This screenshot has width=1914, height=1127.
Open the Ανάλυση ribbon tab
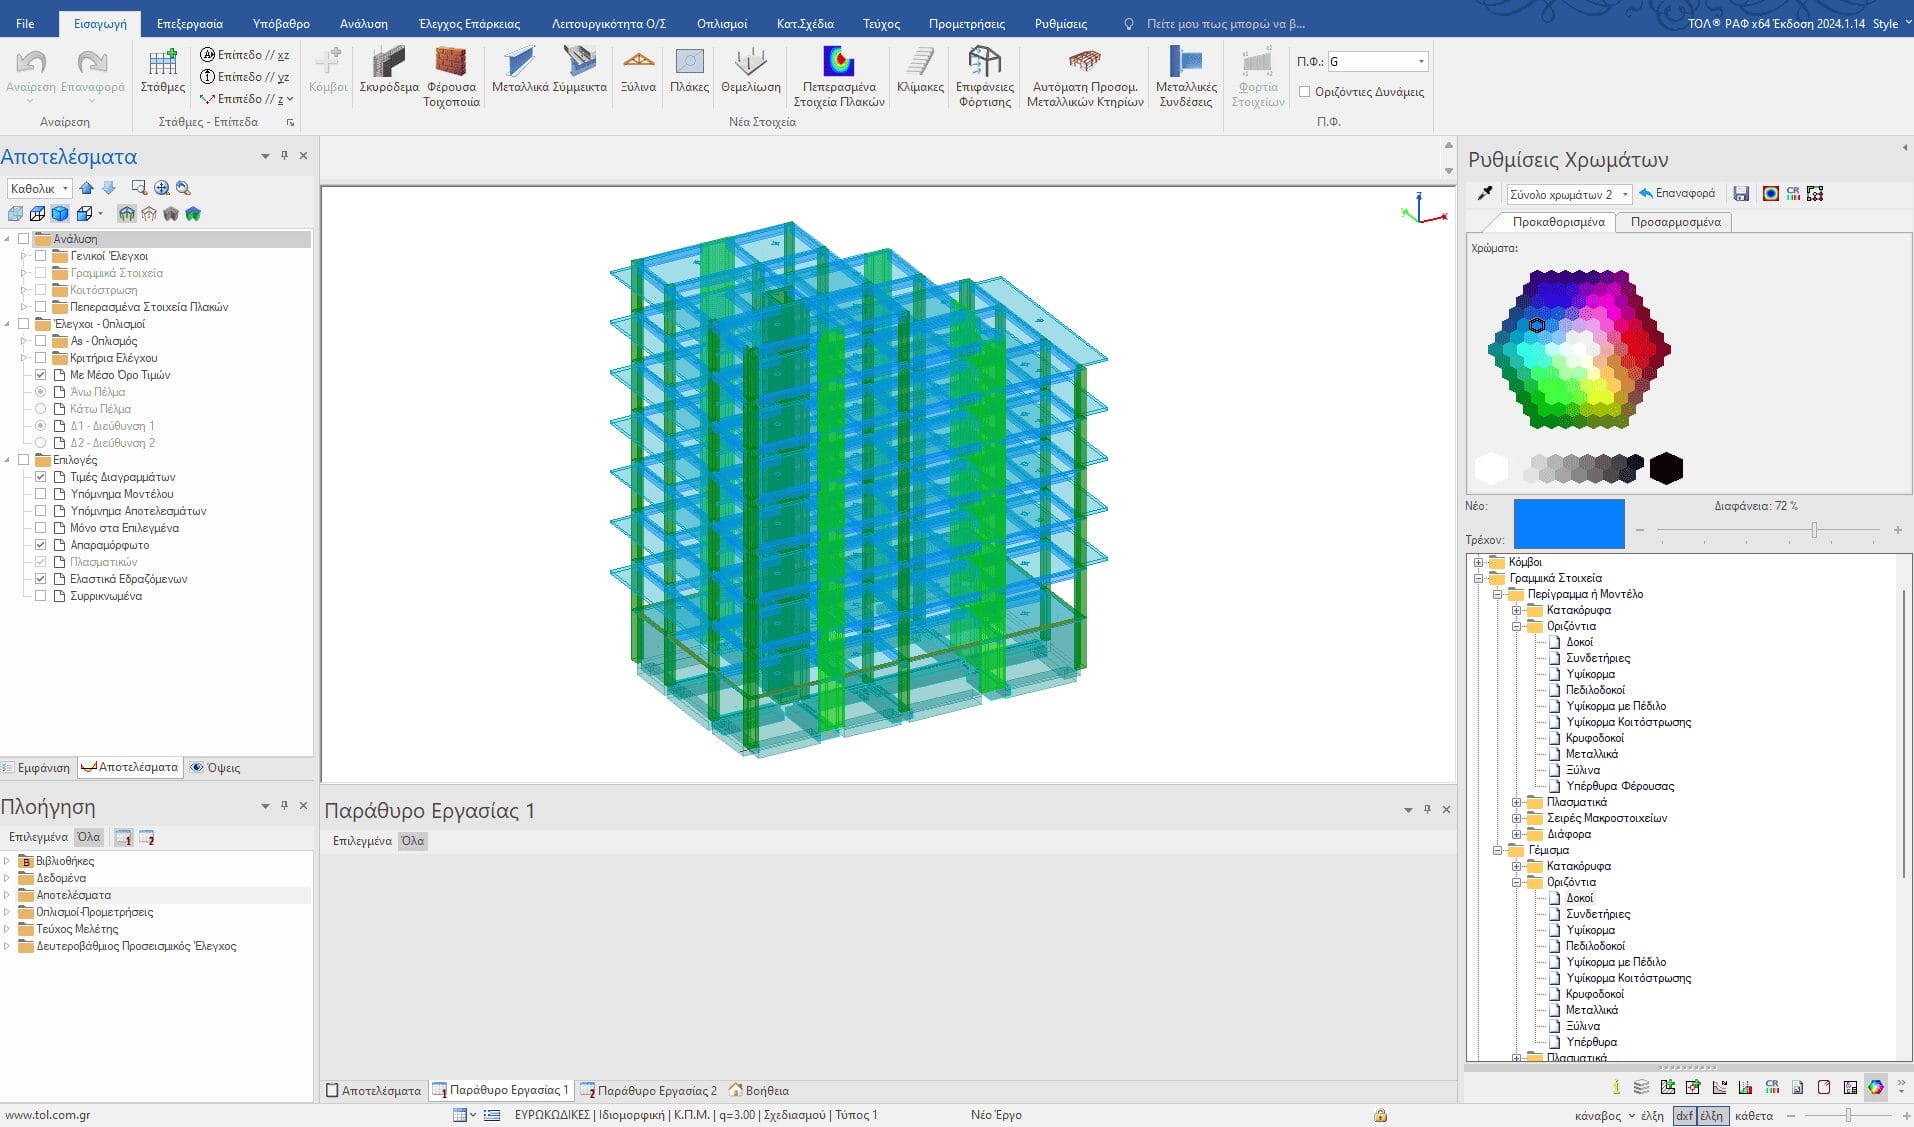363,23
